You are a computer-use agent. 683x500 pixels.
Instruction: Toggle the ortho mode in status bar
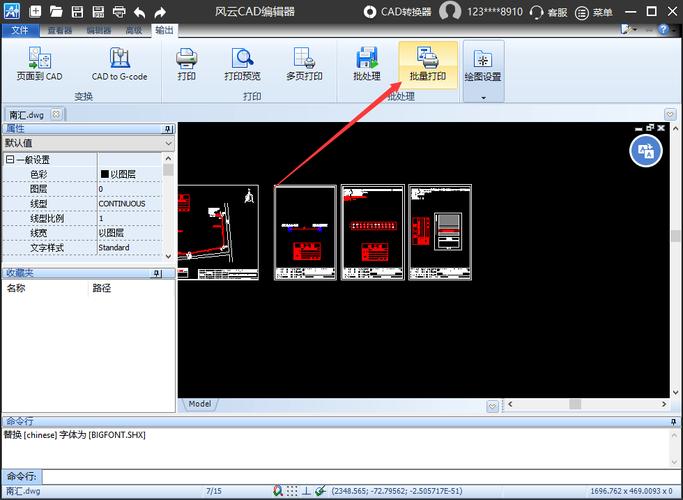(x=306, y=491)
